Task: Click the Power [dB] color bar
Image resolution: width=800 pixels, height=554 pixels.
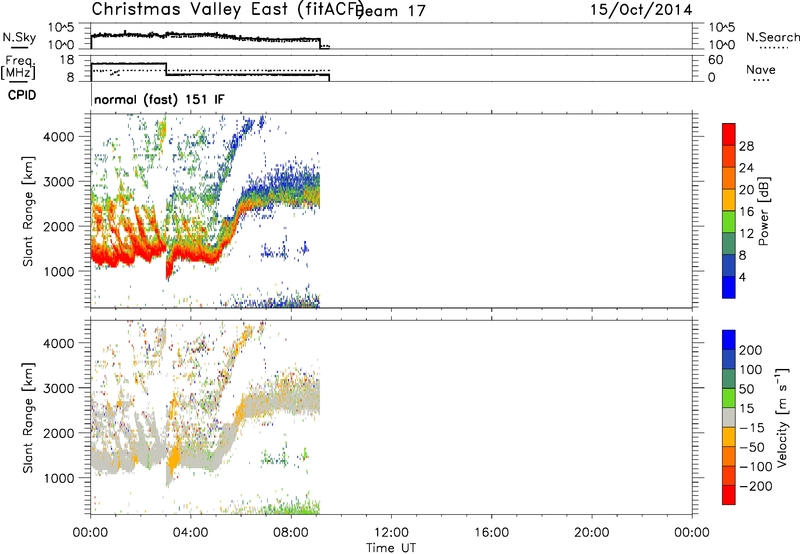Action: (729, 211)
